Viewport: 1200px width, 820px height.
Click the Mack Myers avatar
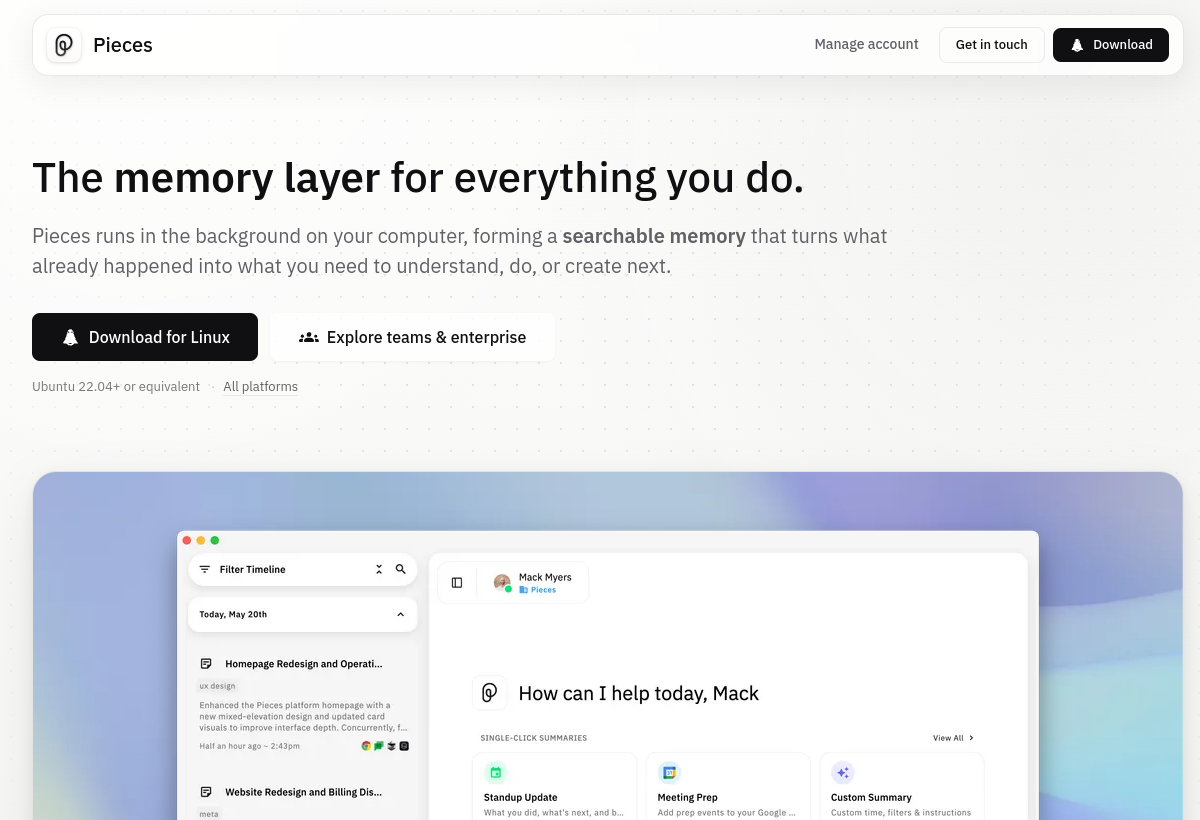(502, 582)
